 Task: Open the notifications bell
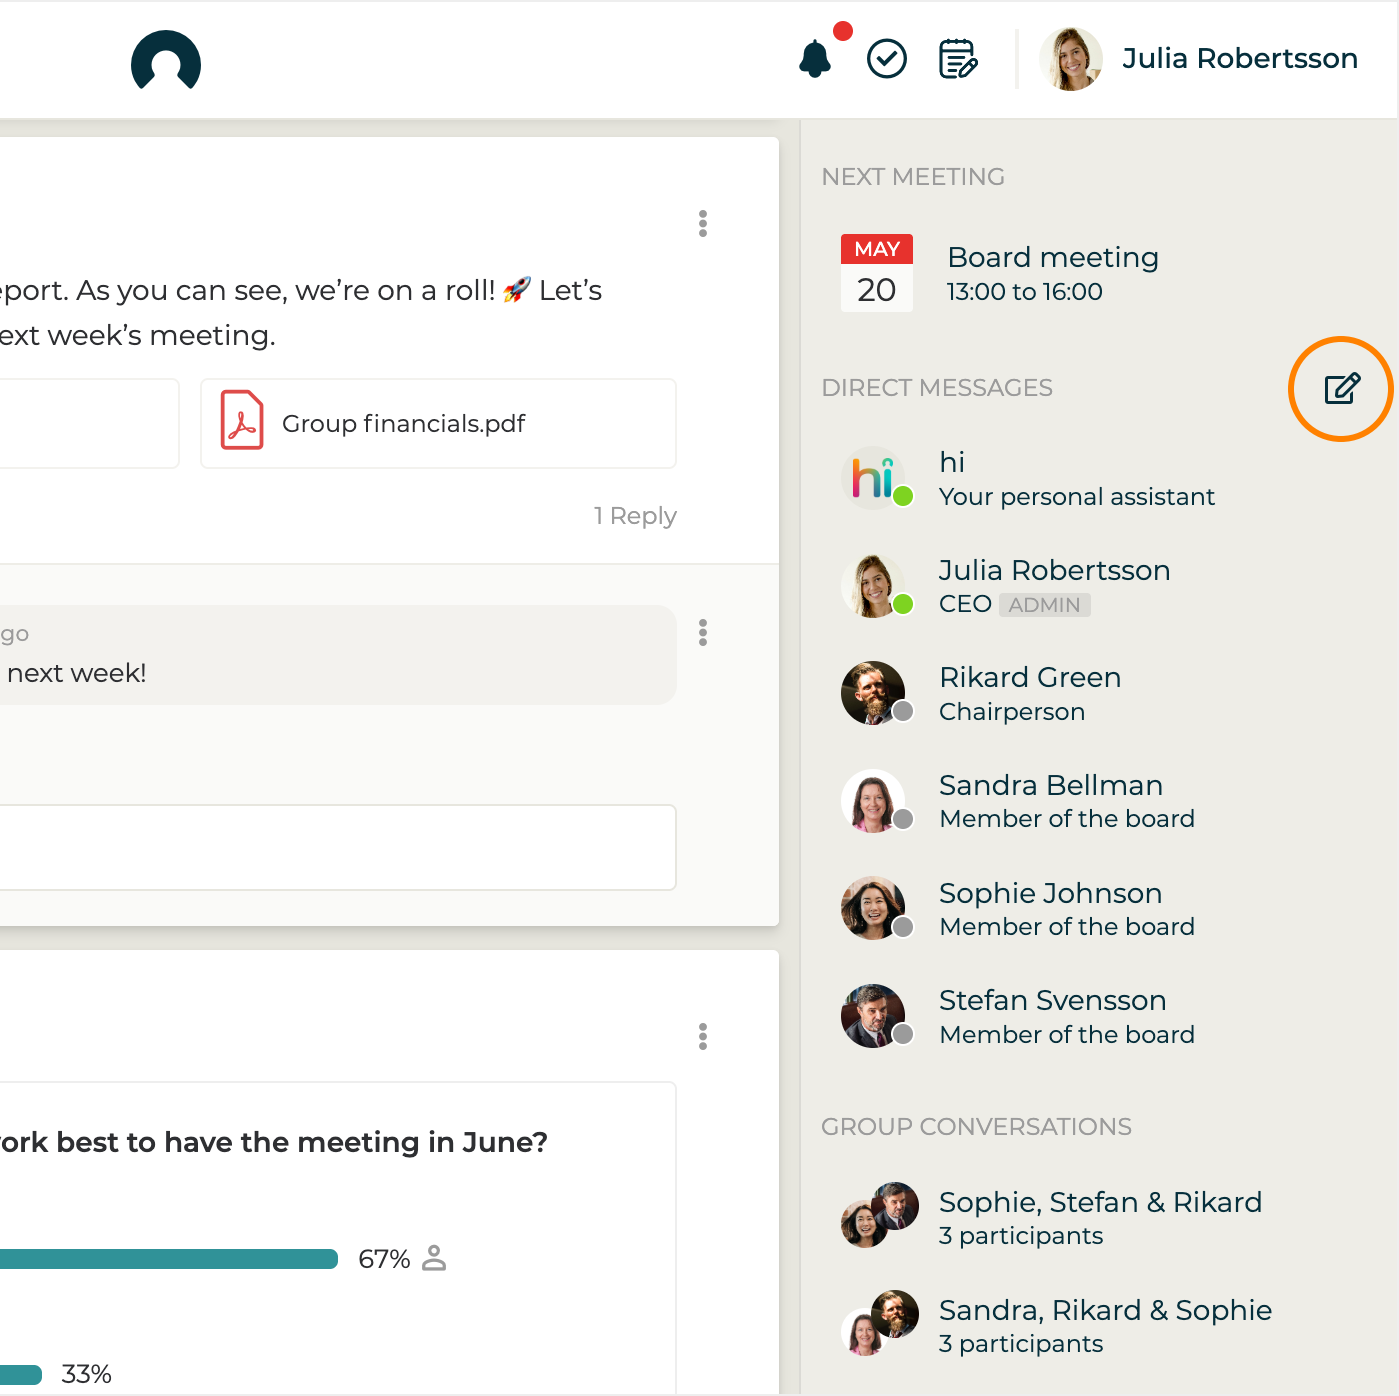point(816,59)
